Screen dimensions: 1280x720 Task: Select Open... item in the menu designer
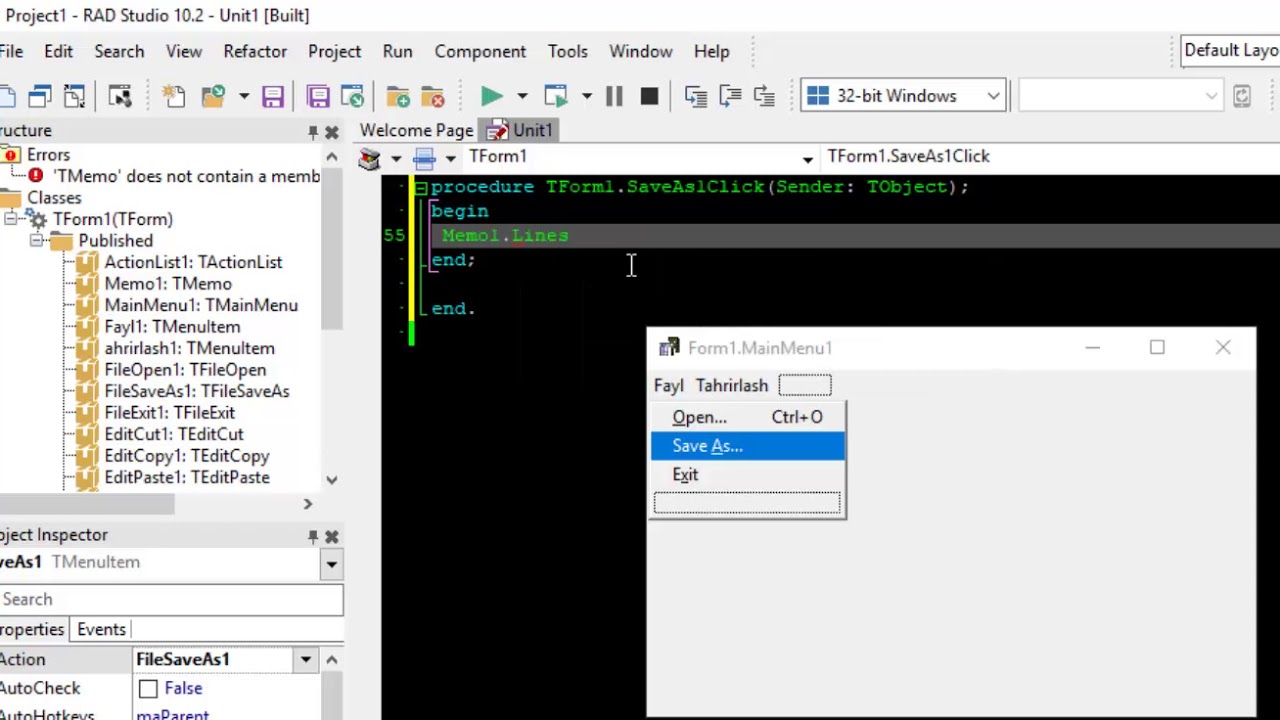coord(747,417)
